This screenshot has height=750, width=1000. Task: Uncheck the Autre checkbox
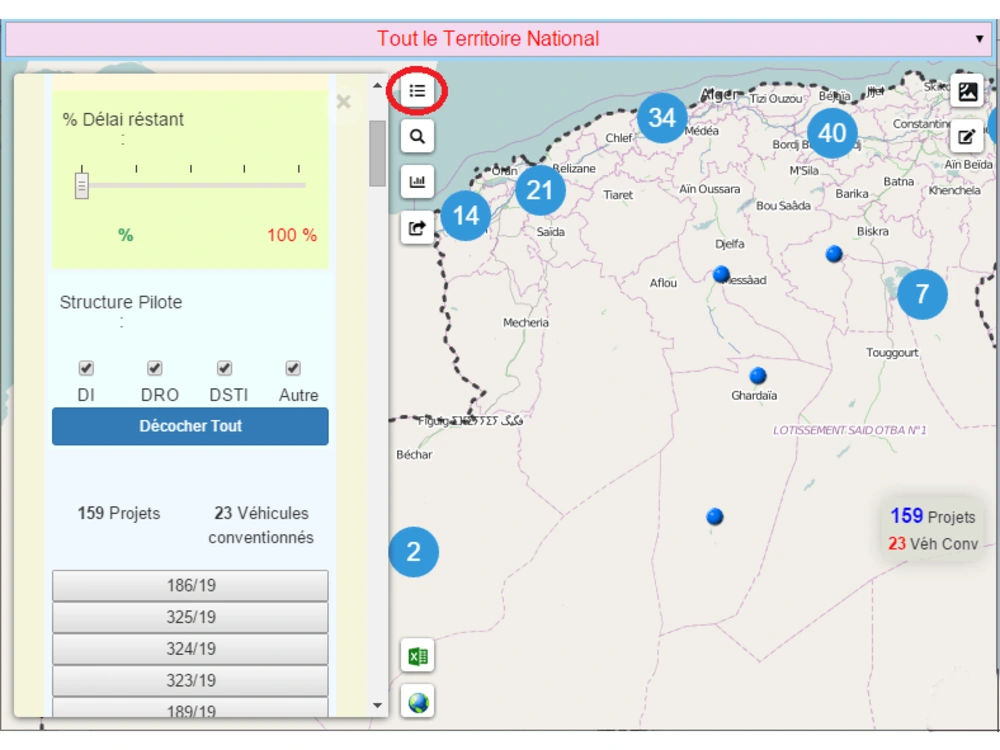point(293,368)
